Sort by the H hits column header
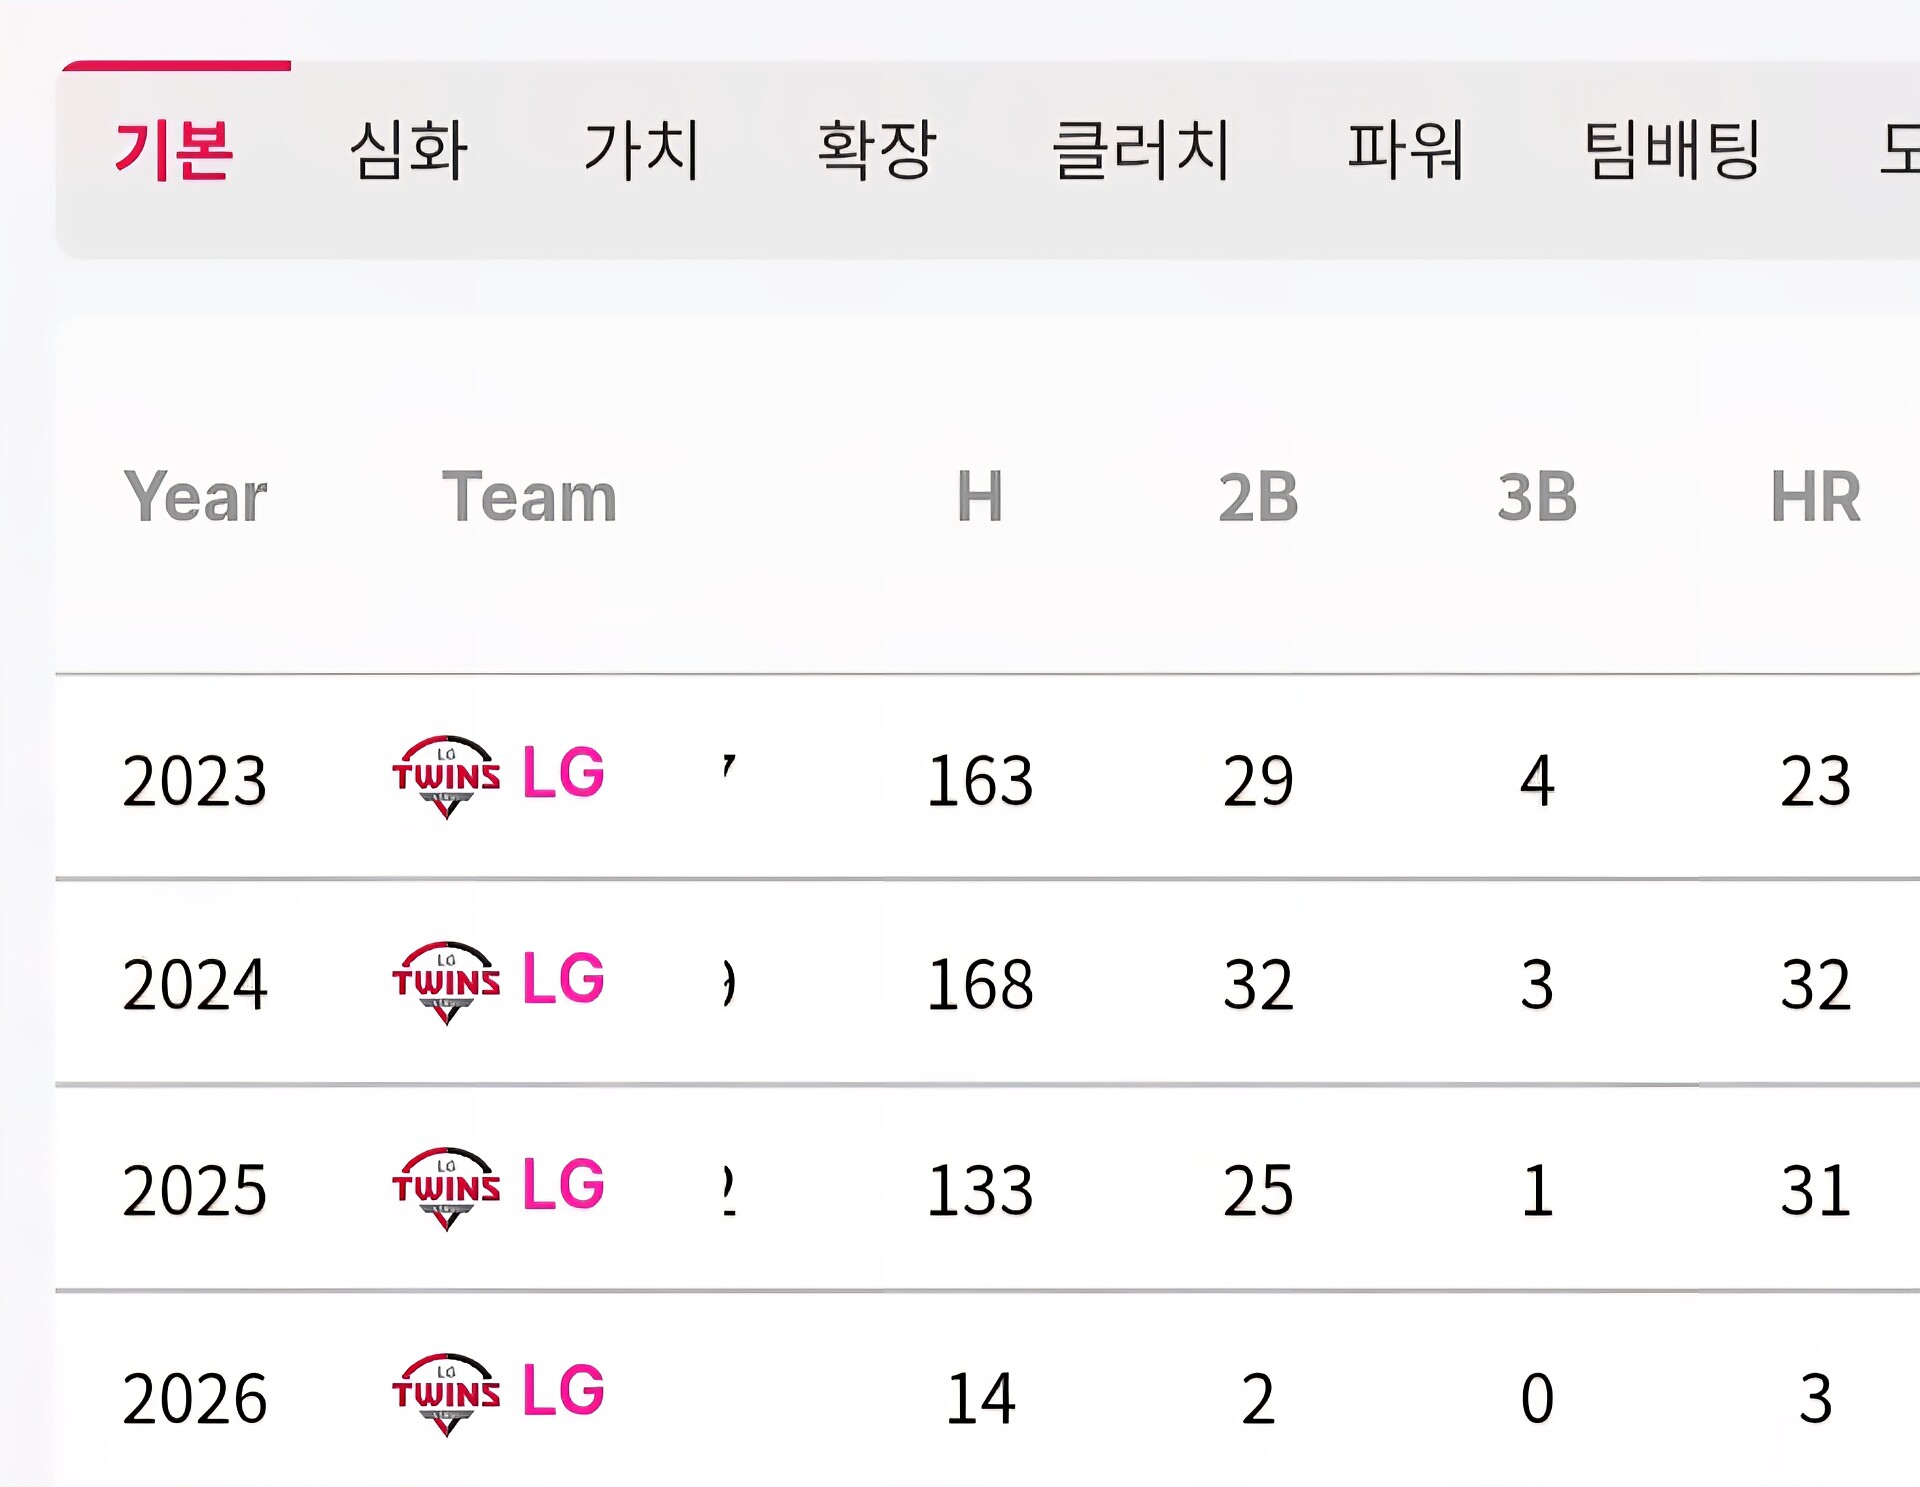Screen dimensions: 1920x1487 pos(979,496)
